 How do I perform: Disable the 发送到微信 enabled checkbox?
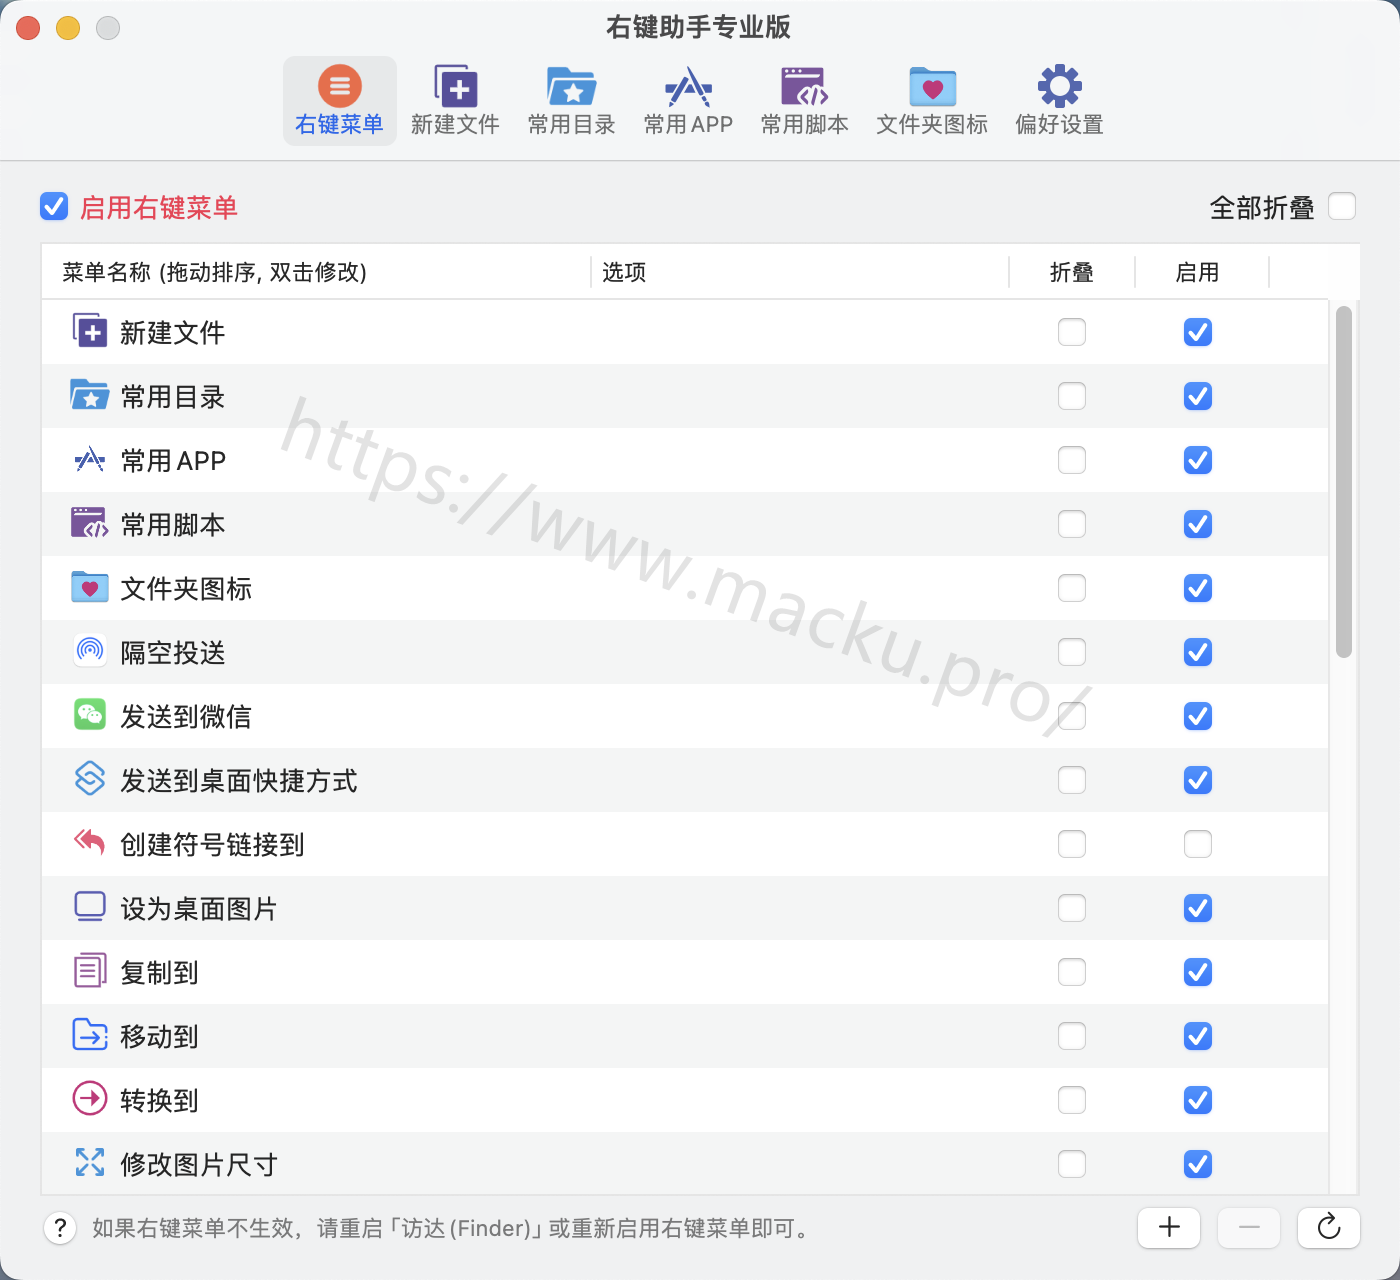(x=1197, y=716)
